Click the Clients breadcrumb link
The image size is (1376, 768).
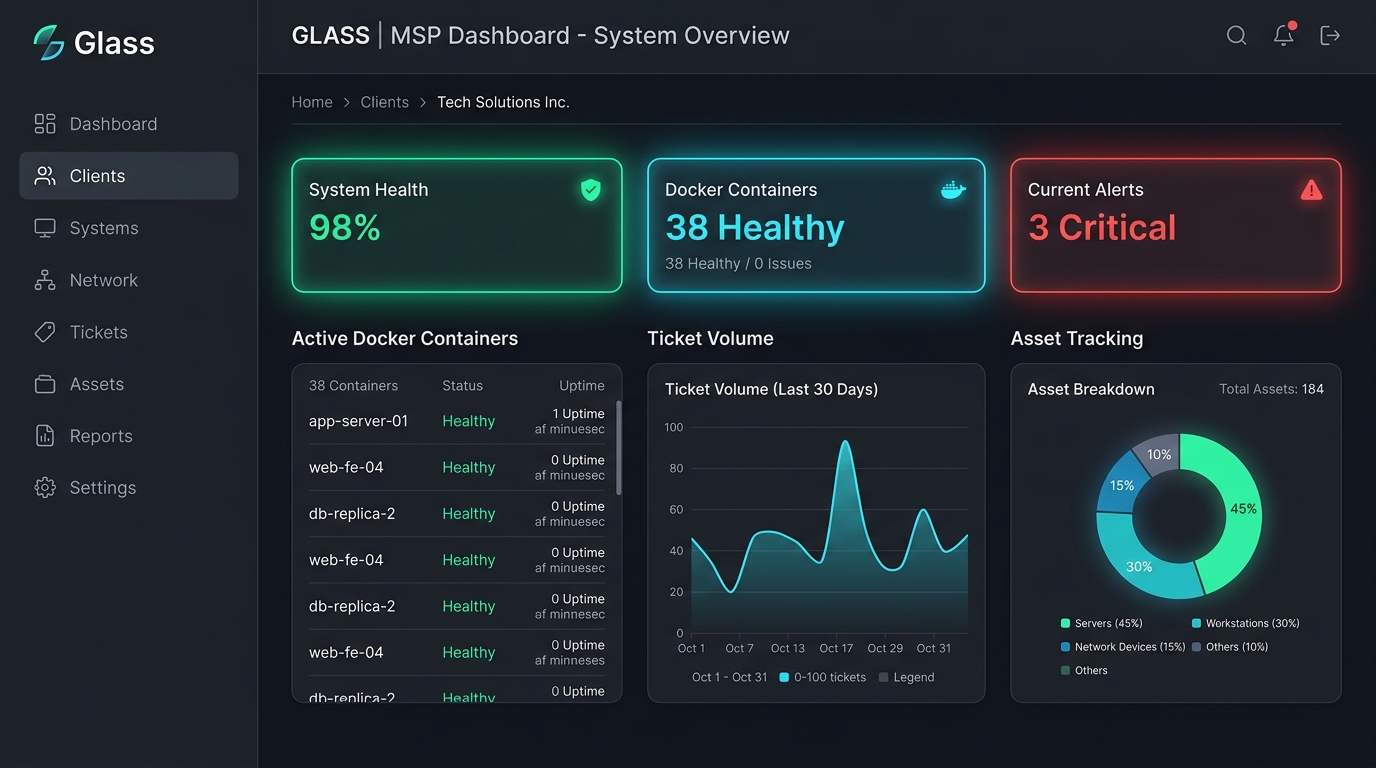coord(385,102)
